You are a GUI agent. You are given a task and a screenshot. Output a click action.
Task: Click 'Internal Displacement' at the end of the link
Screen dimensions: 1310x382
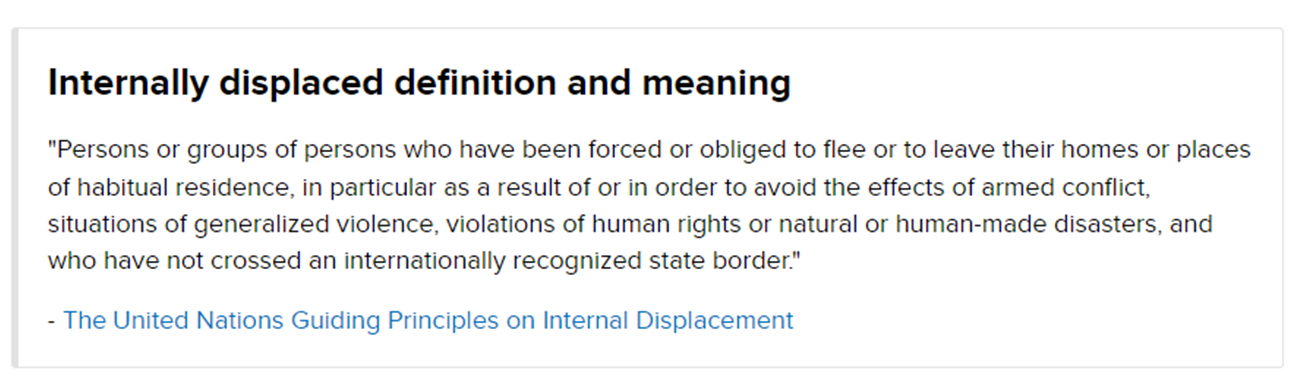(x=668, y=321)
